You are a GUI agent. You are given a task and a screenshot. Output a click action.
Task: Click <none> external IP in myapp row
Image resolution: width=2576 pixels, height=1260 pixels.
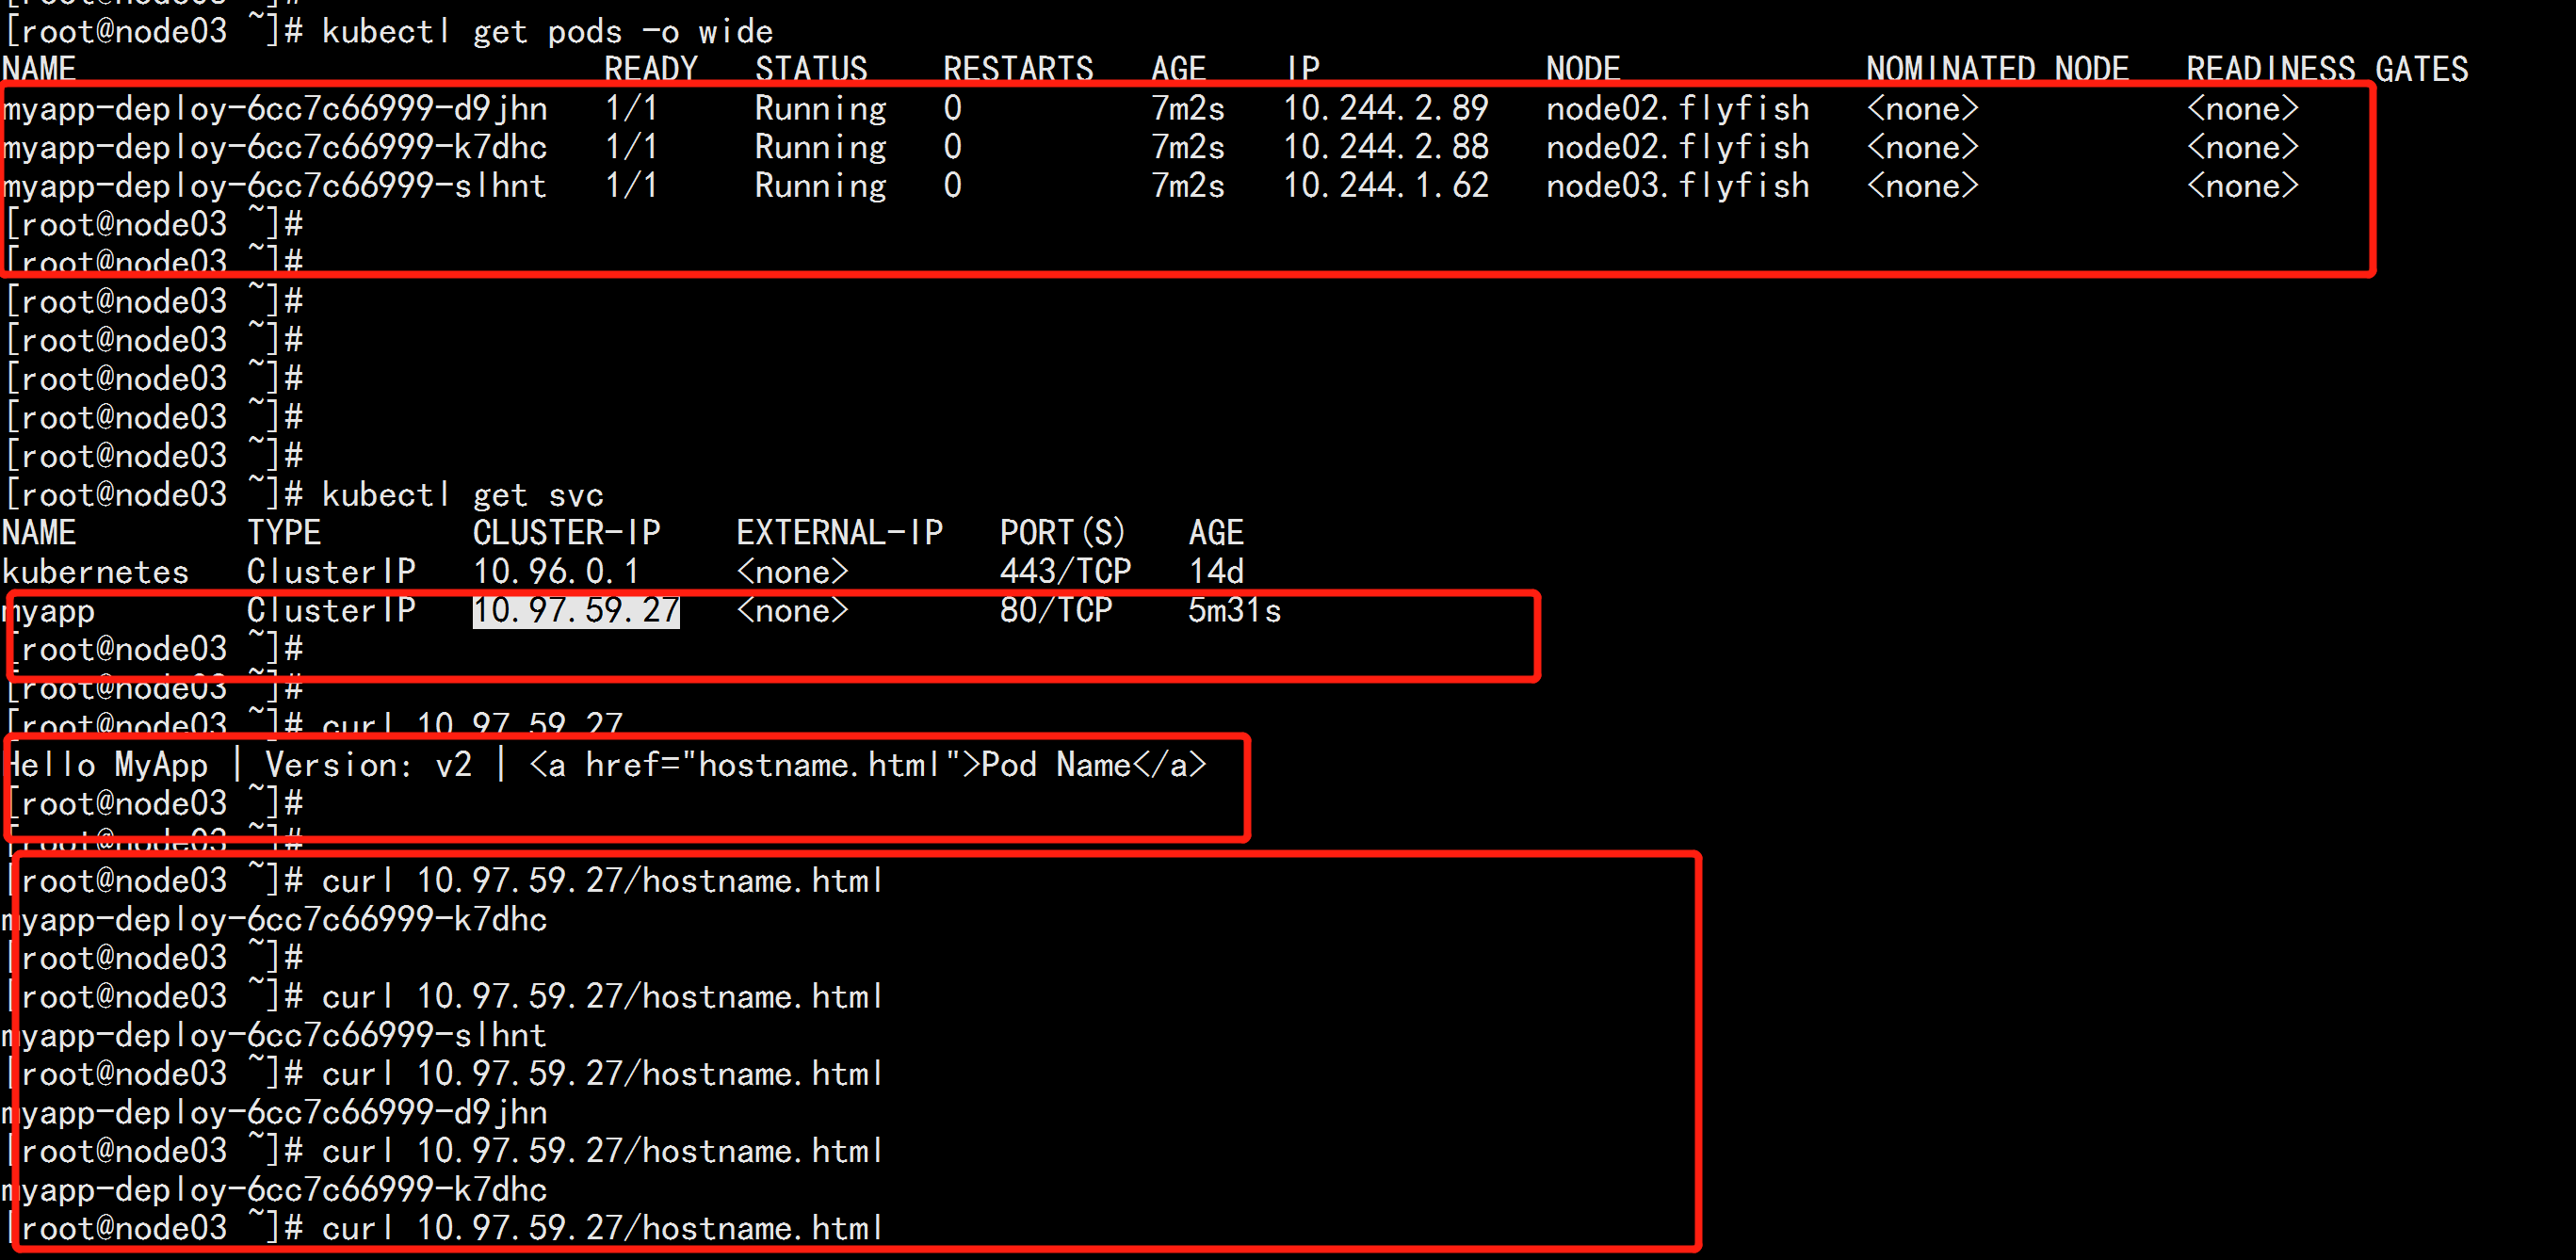click(792, 611)
